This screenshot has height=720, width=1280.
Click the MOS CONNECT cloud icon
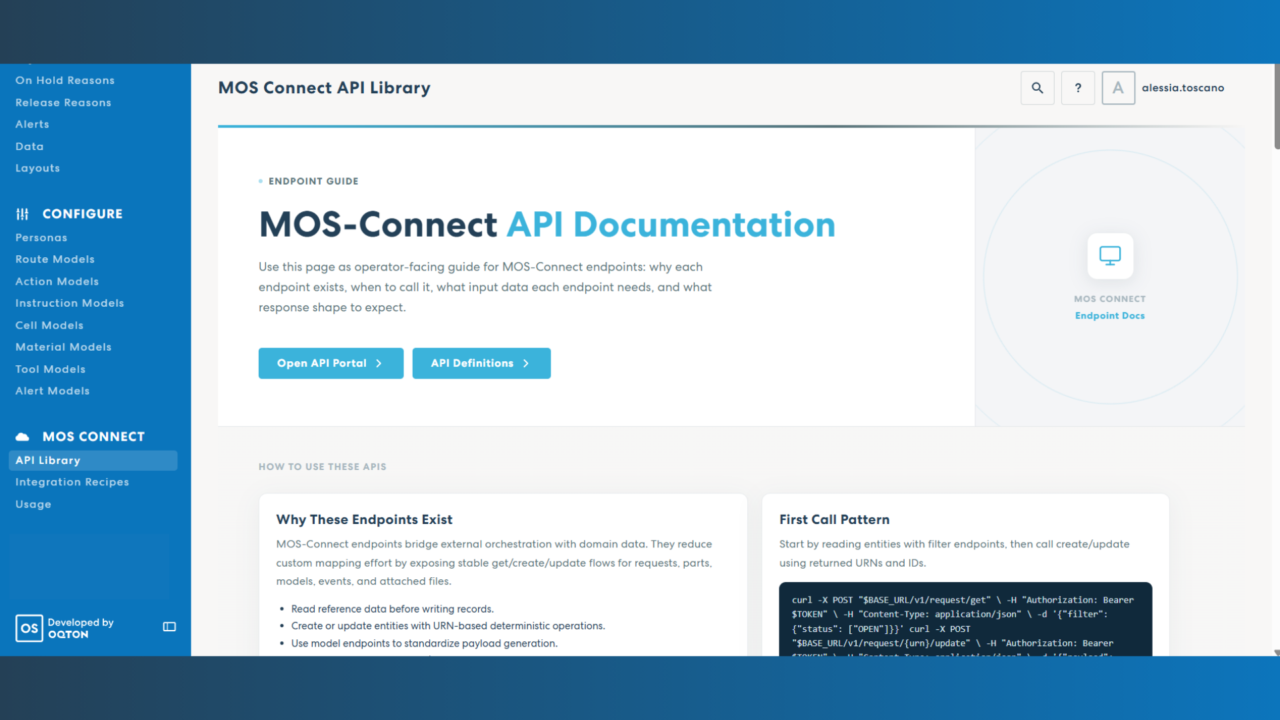click(x=22, y=437)
